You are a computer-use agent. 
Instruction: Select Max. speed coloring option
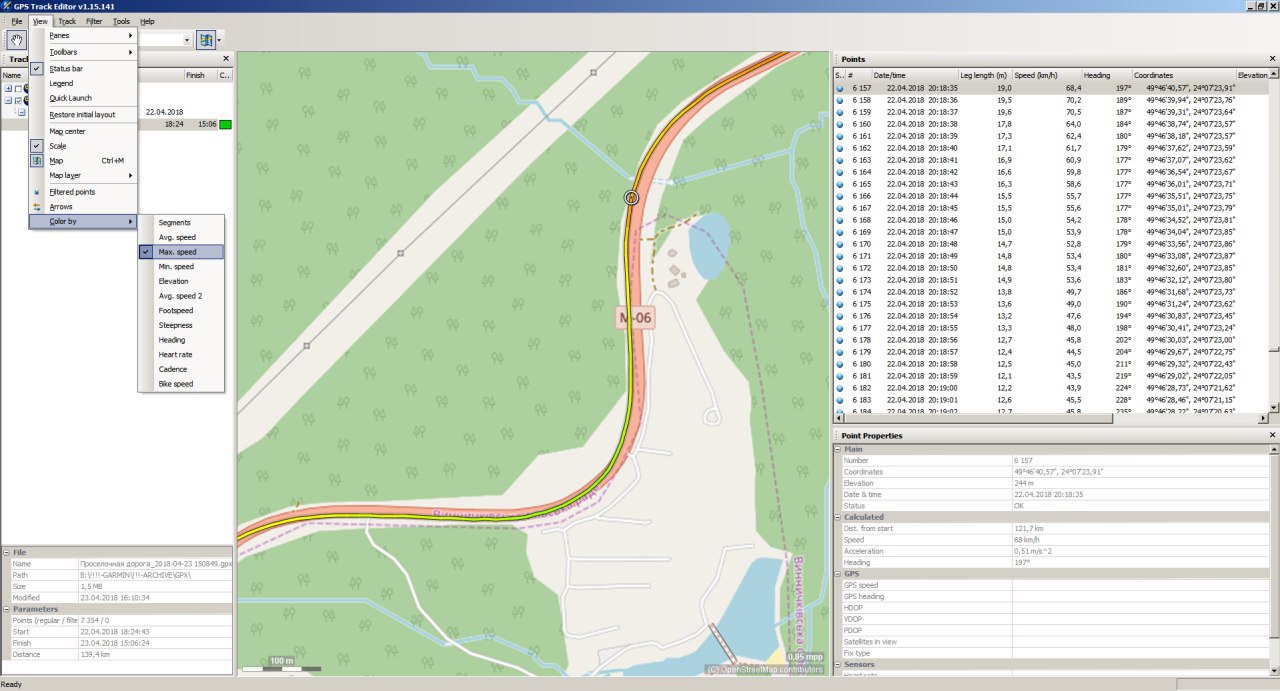[181, 252]
